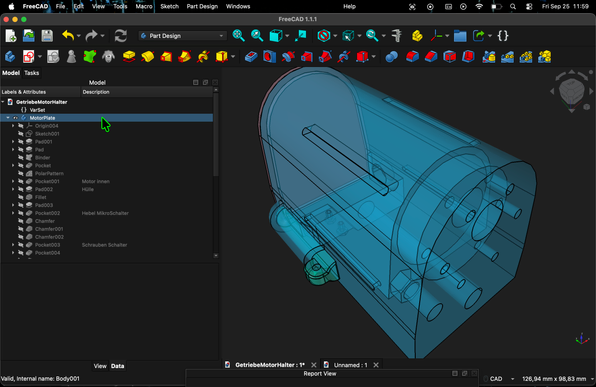The image size is (596, 387).
Task: Switch to the View property tab
Action: 100,366
